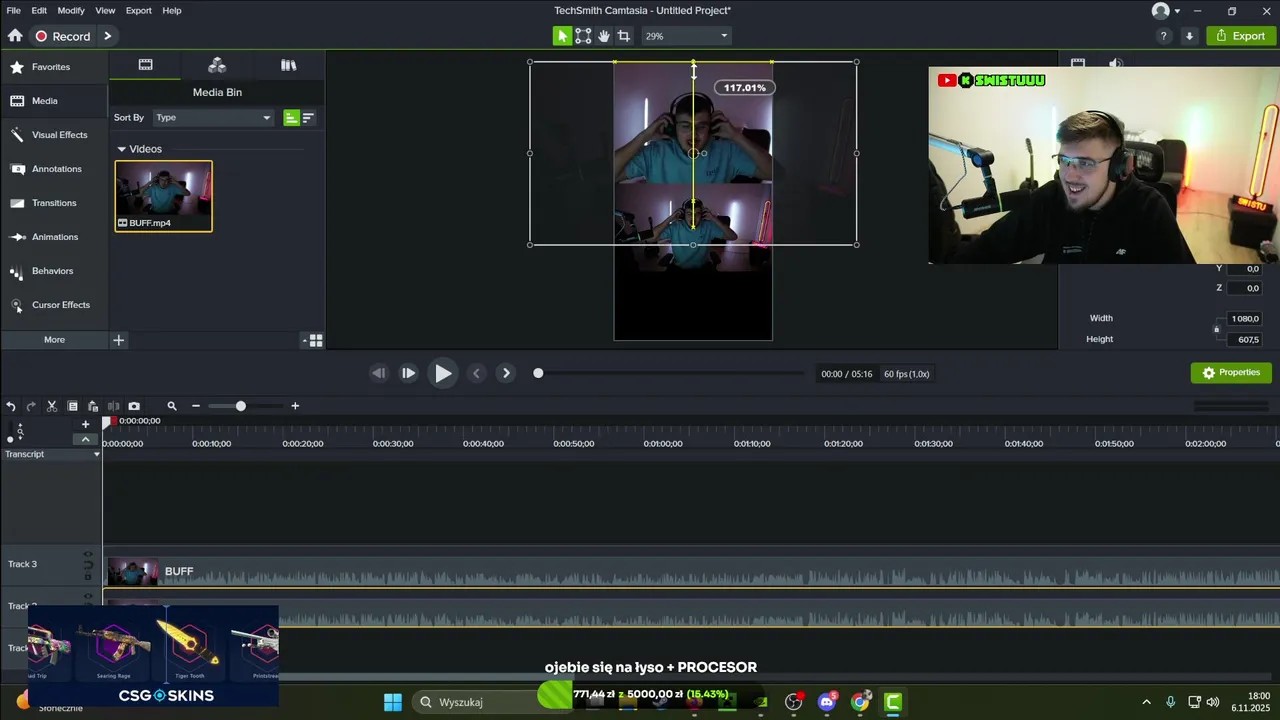Toggle Track 3 visibility eye icon

coord(88,554)
